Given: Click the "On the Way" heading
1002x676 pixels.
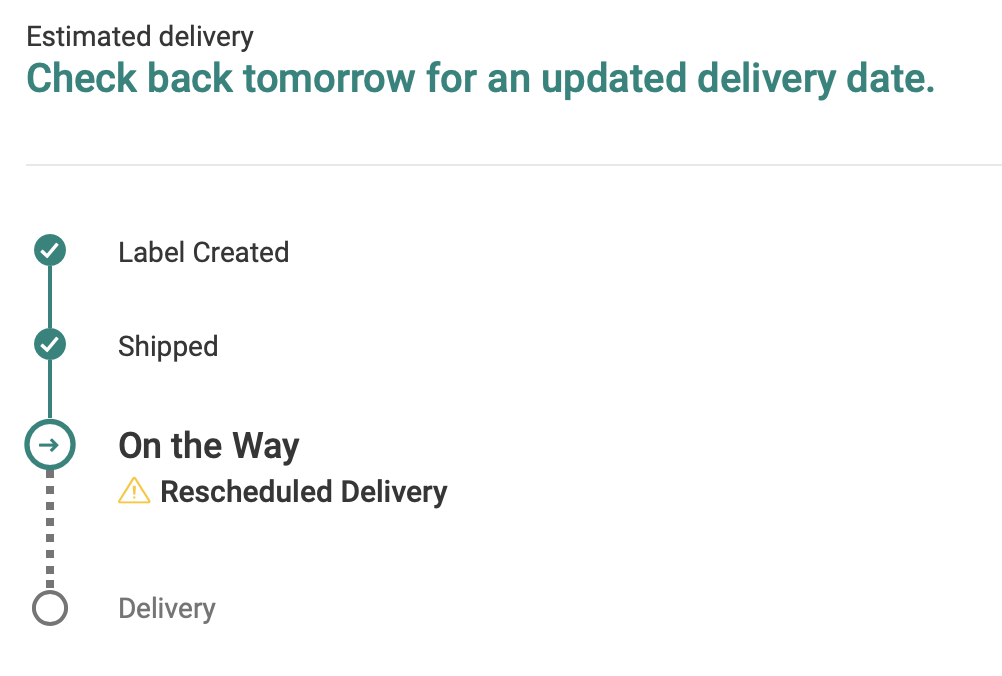Looking at the screenshot, I should (208, 446).
